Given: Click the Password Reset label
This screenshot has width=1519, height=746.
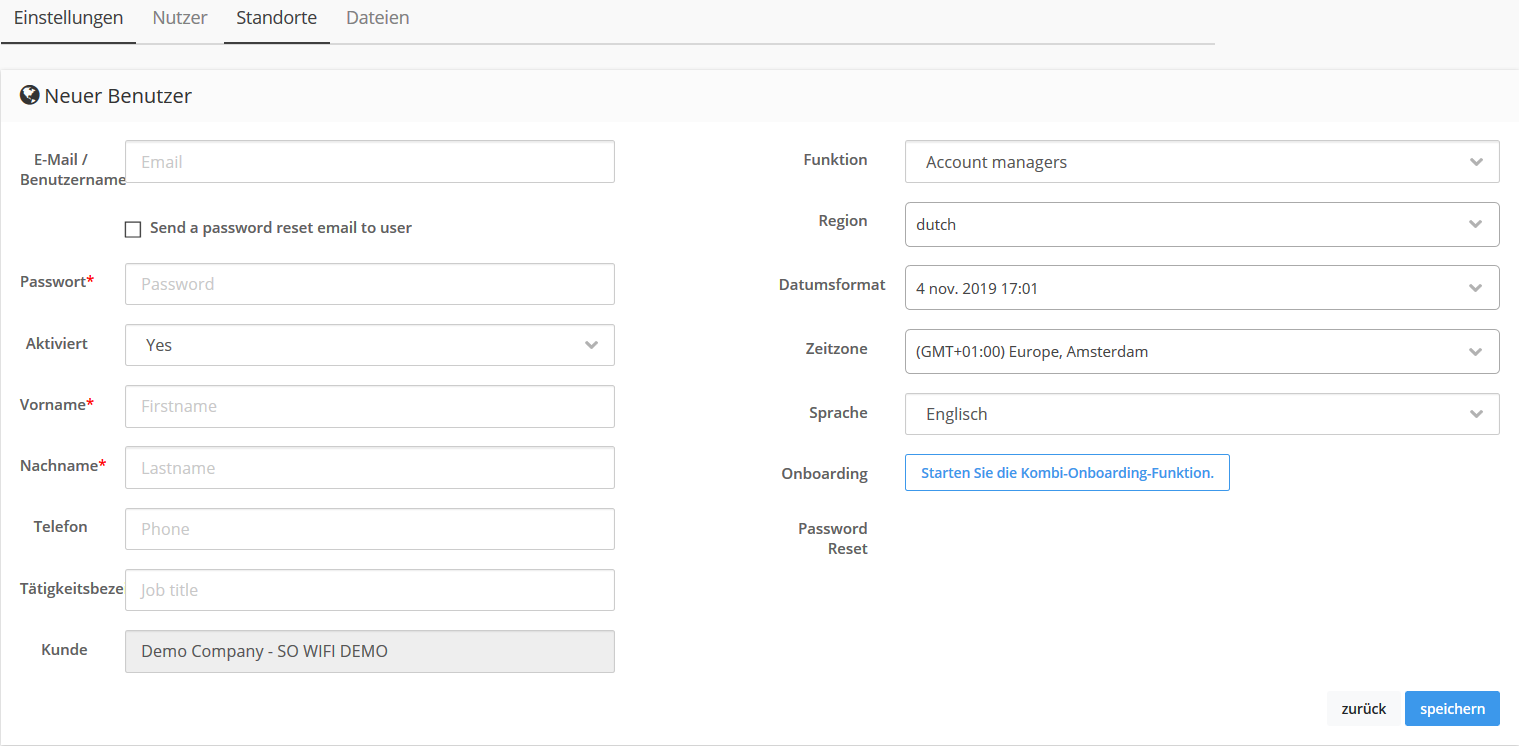Looking at the screenshot, I should pos(833,538).
